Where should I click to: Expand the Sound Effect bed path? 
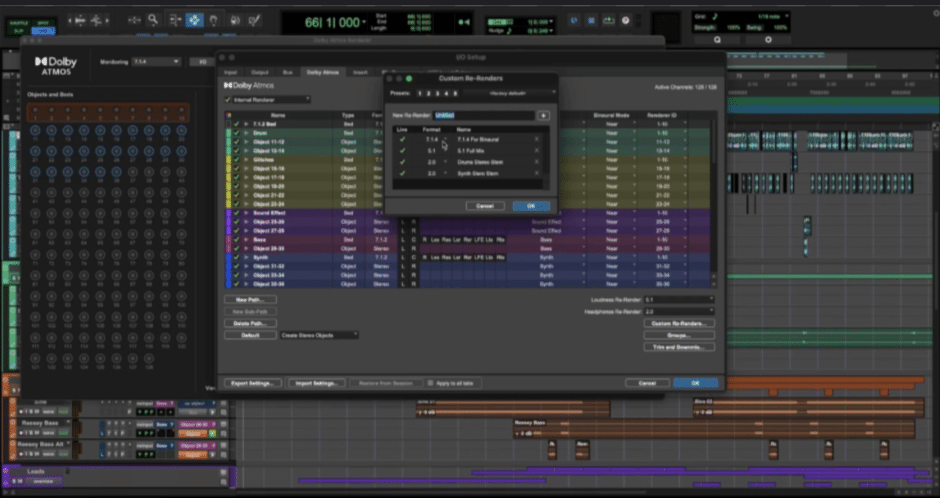tap(246, 213)
